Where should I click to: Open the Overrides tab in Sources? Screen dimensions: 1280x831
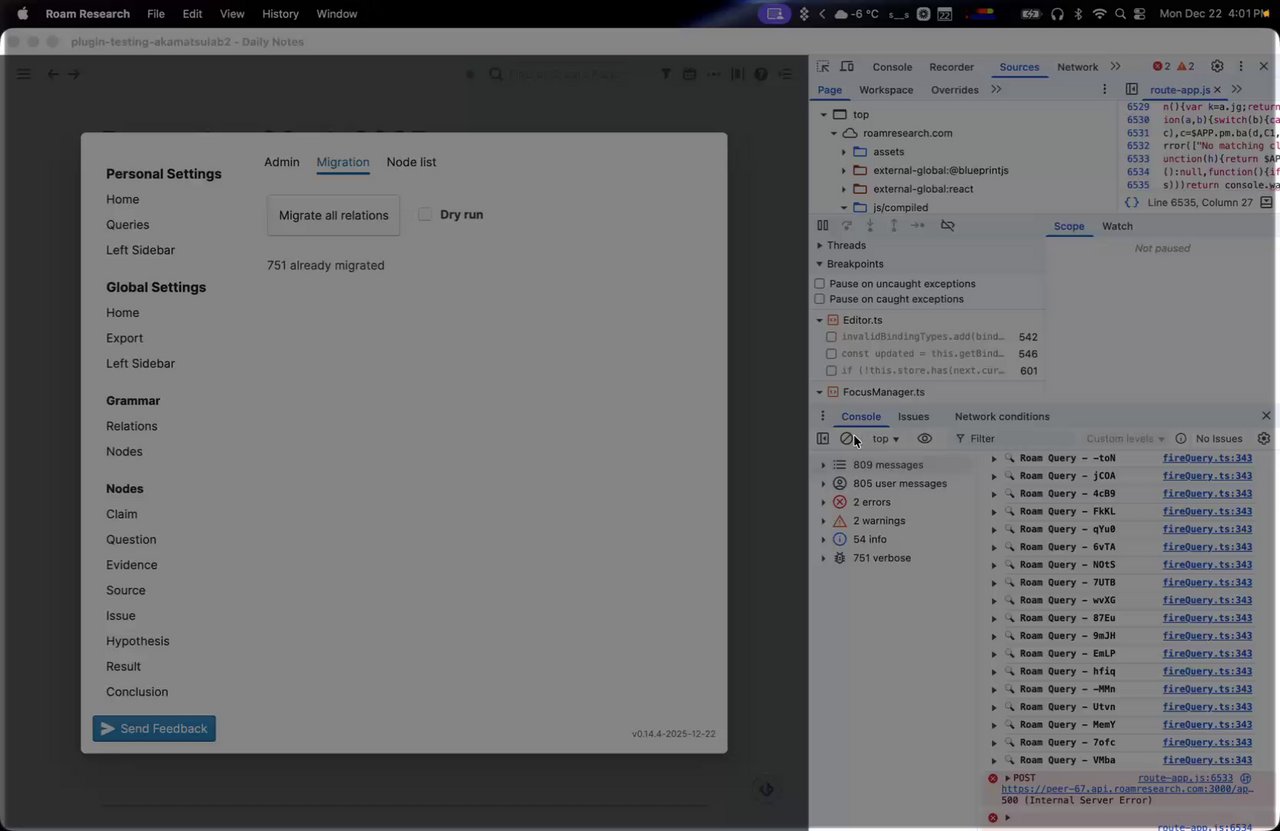pos(955,90)
